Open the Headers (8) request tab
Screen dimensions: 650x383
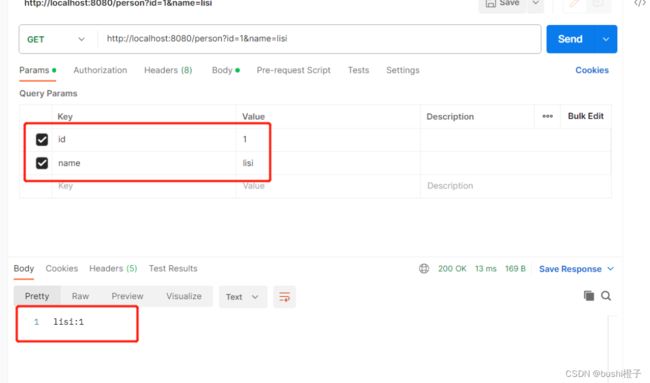168,70
